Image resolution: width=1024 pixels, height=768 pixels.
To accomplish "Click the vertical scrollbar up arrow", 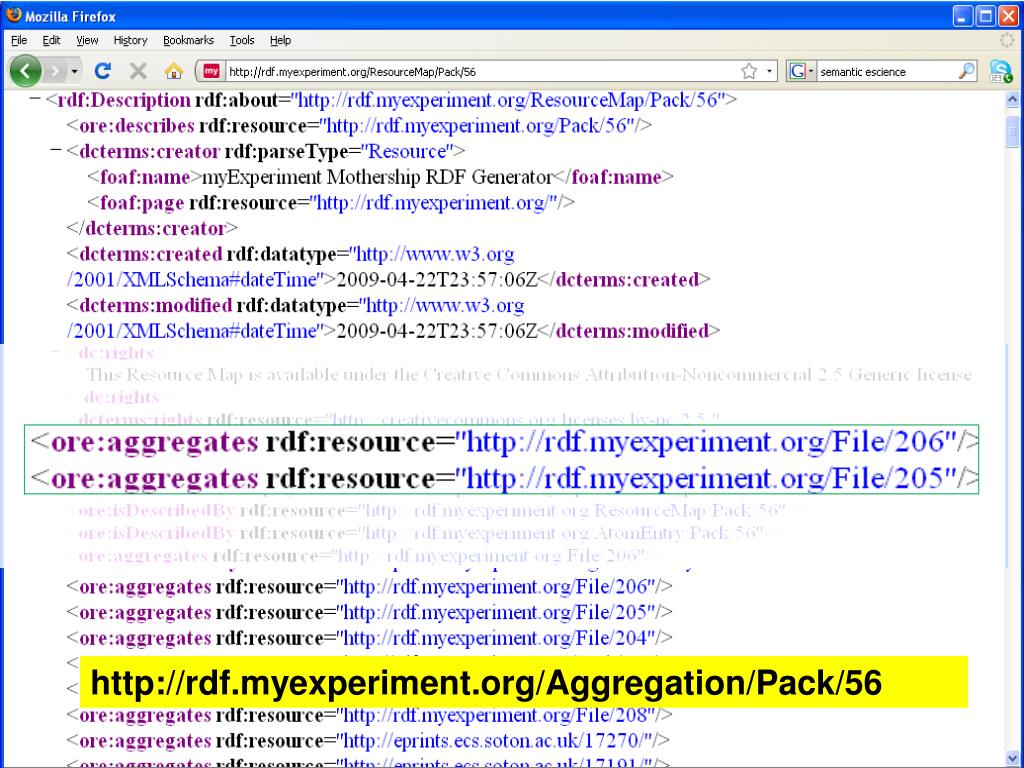I will [x=1012, y=99].
